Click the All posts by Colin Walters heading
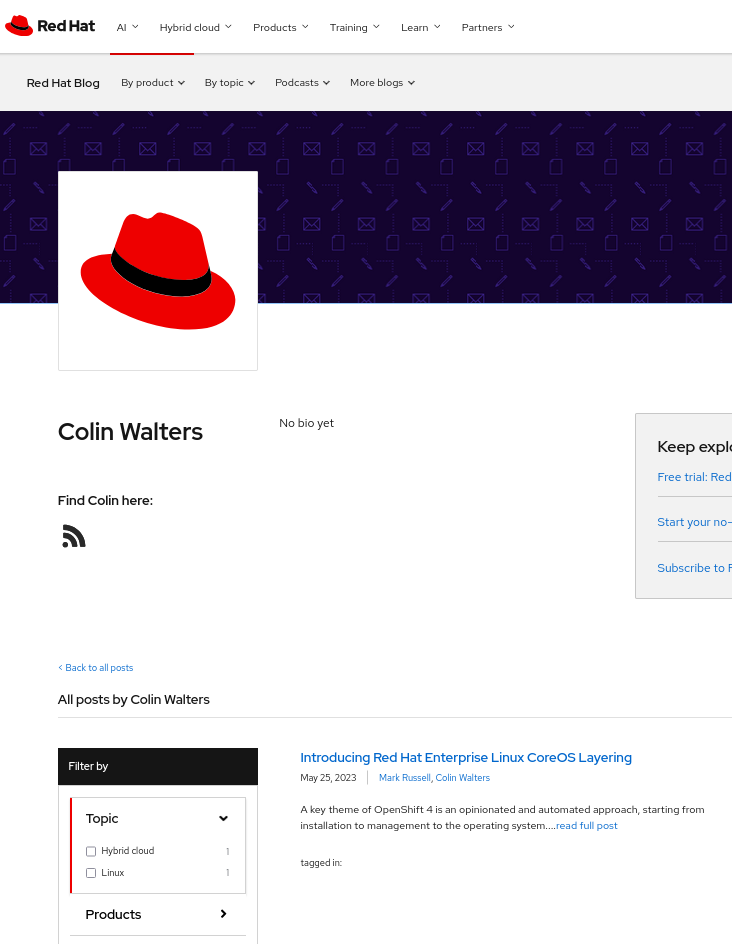This screenshot has width=732, height=944. point(134,700)
